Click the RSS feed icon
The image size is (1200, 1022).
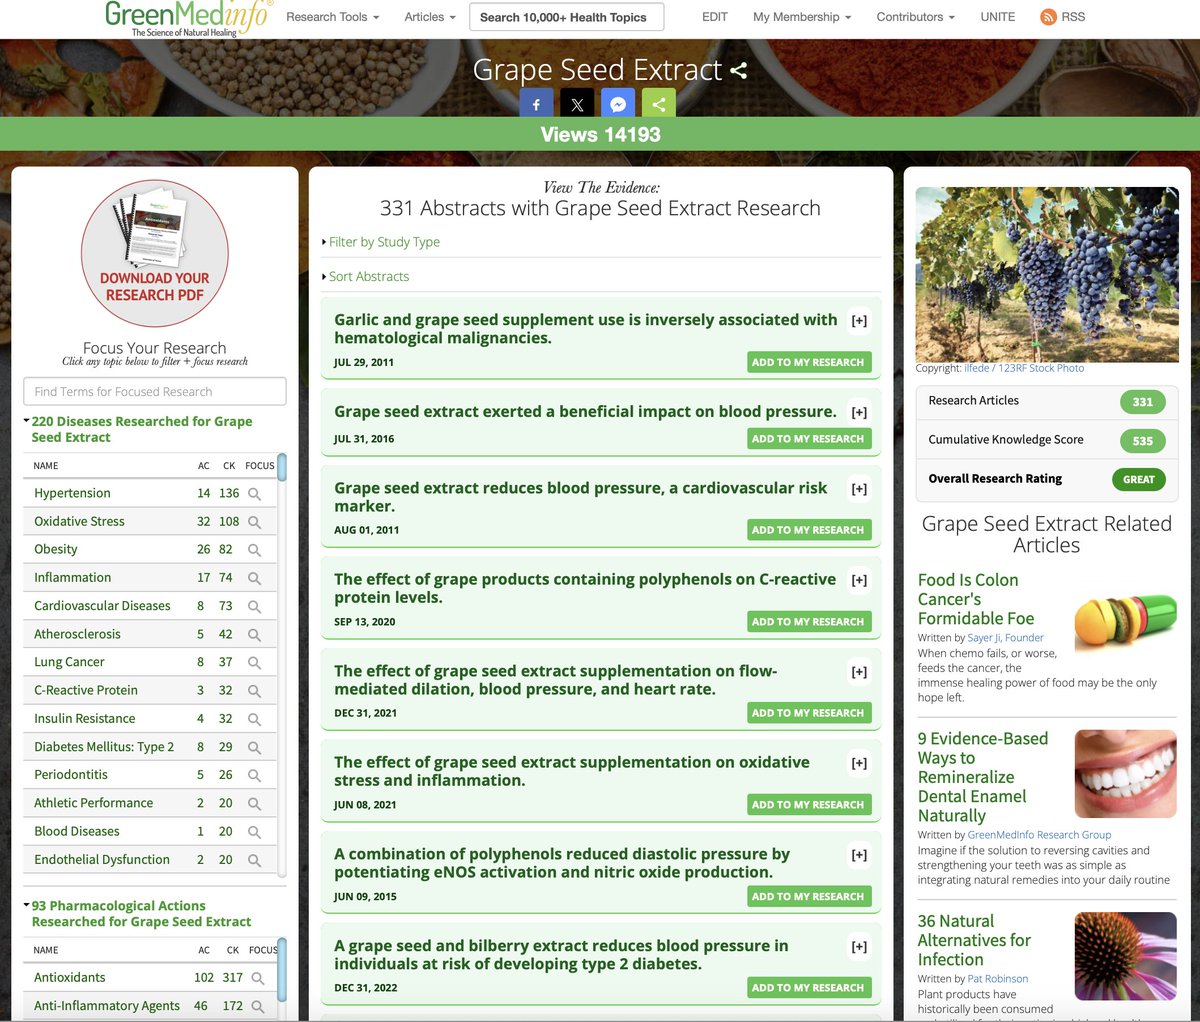coord(1048,17)
